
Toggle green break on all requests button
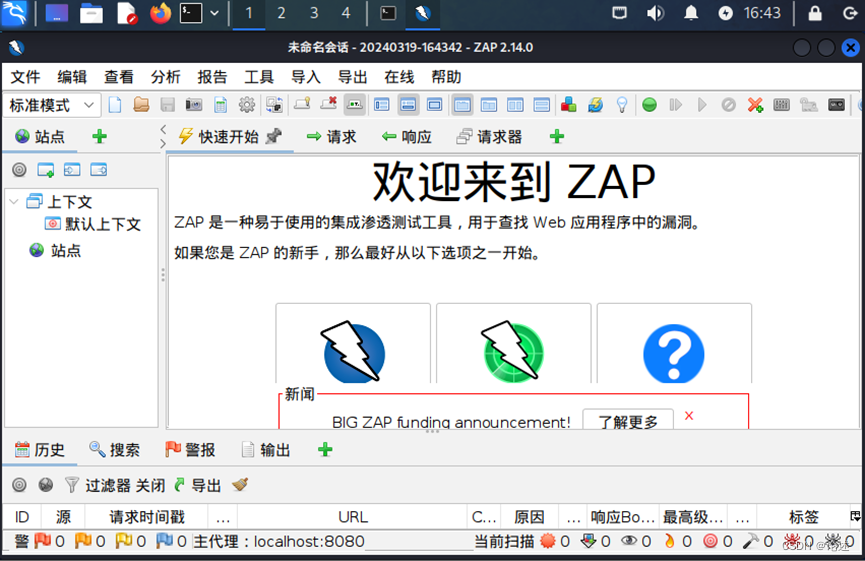(x=649, y=105)
